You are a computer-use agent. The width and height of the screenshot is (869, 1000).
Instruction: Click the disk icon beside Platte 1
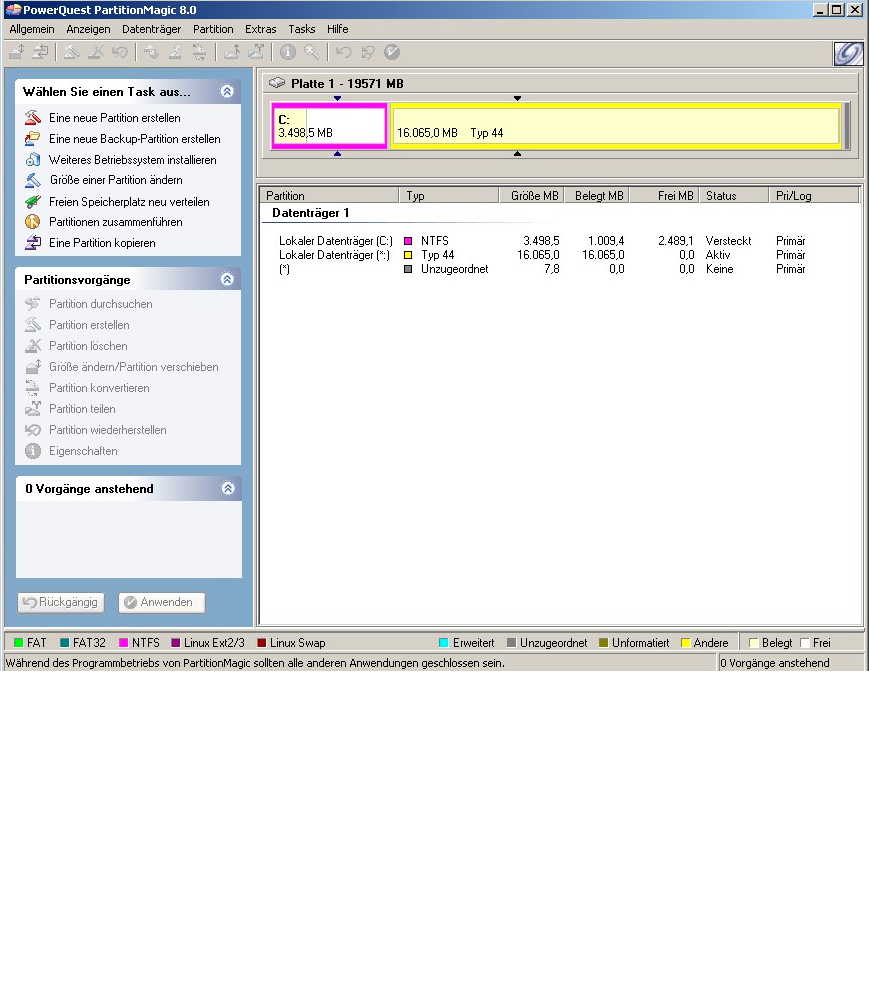(x=277, y=83)
